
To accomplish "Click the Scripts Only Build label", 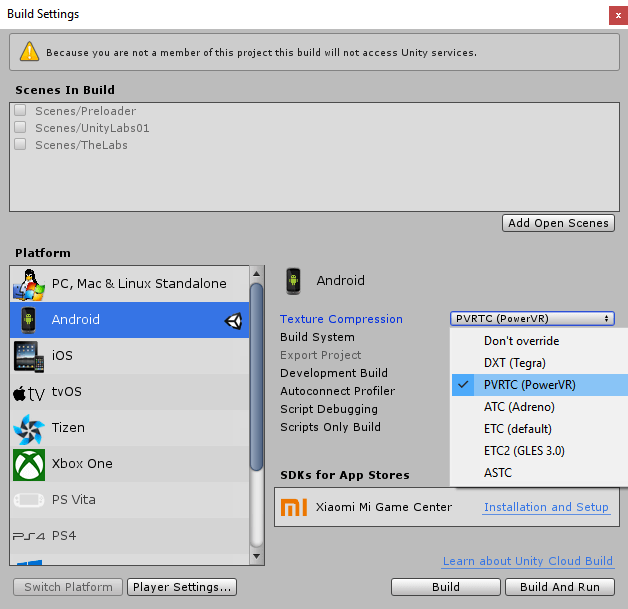I will coord(330,427).
